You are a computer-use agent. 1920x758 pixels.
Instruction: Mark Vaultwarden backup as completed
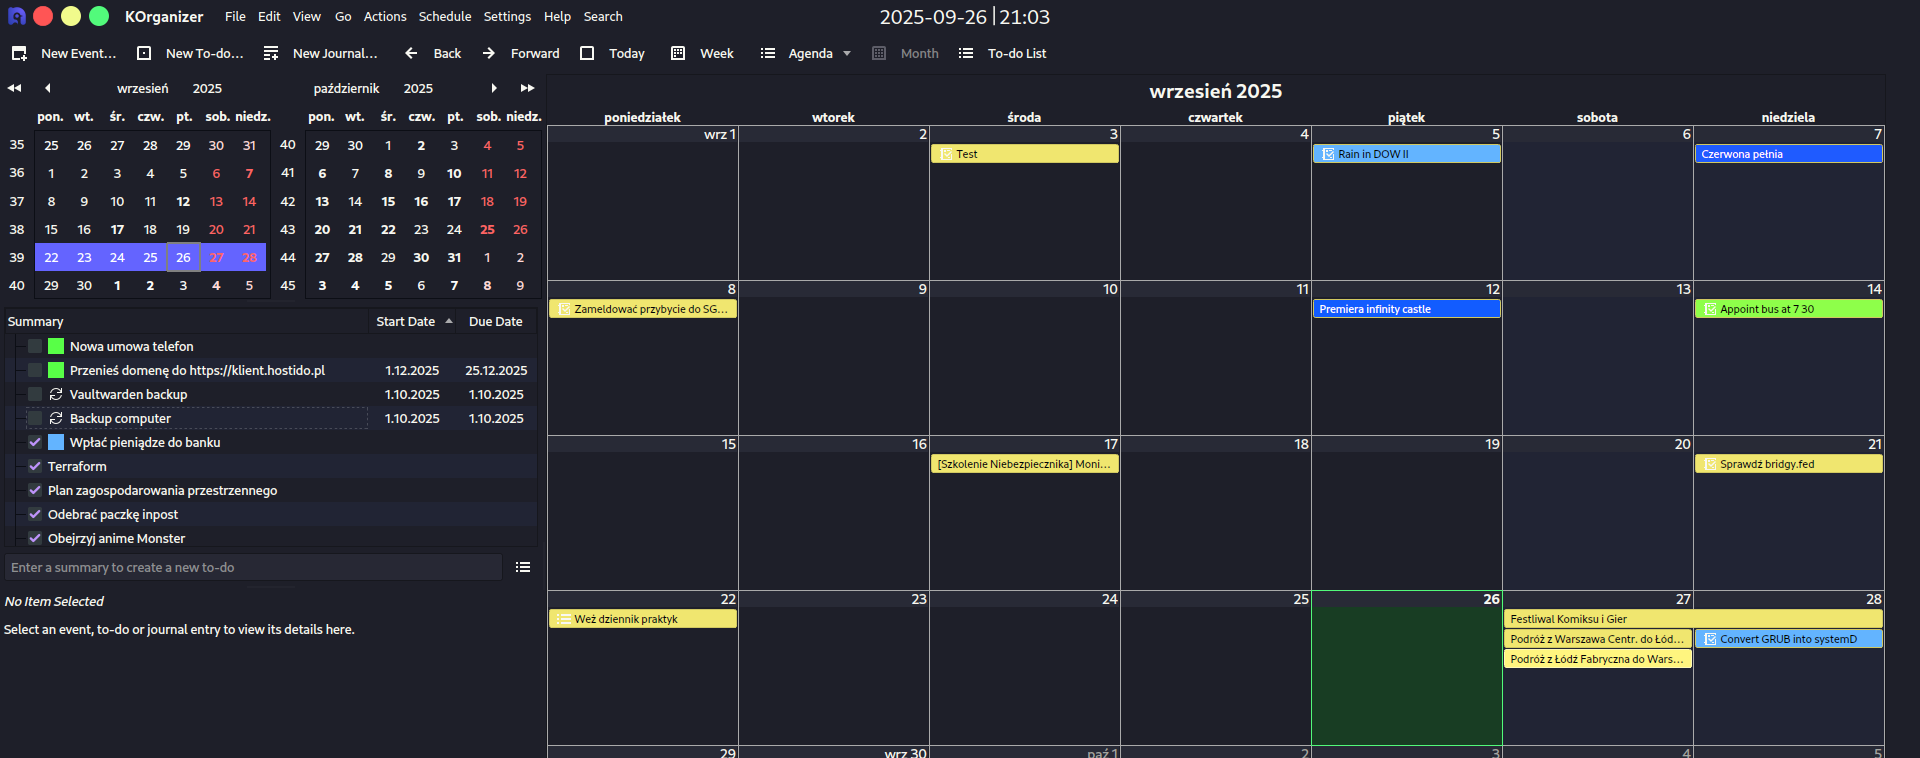tap(35, 395)
